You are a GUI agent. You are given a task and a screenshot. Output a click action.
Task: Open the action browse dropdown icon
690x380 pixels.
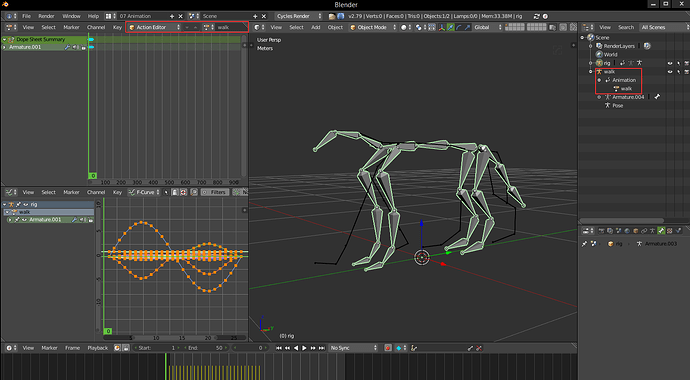tap(208, 27)
